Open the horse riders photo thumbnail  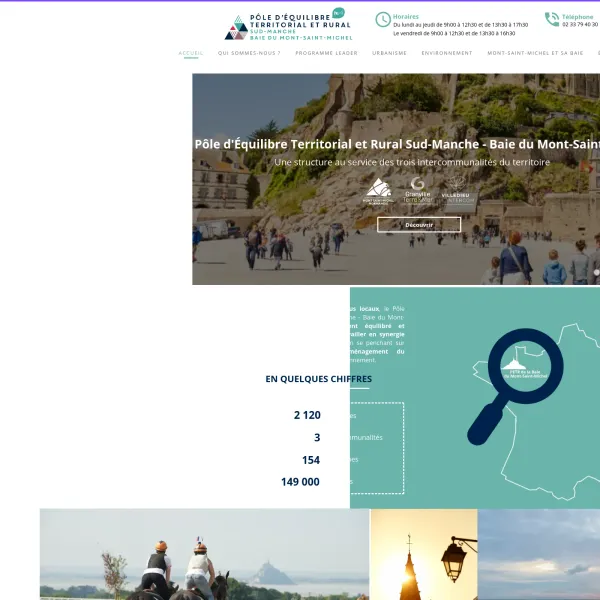204,555
